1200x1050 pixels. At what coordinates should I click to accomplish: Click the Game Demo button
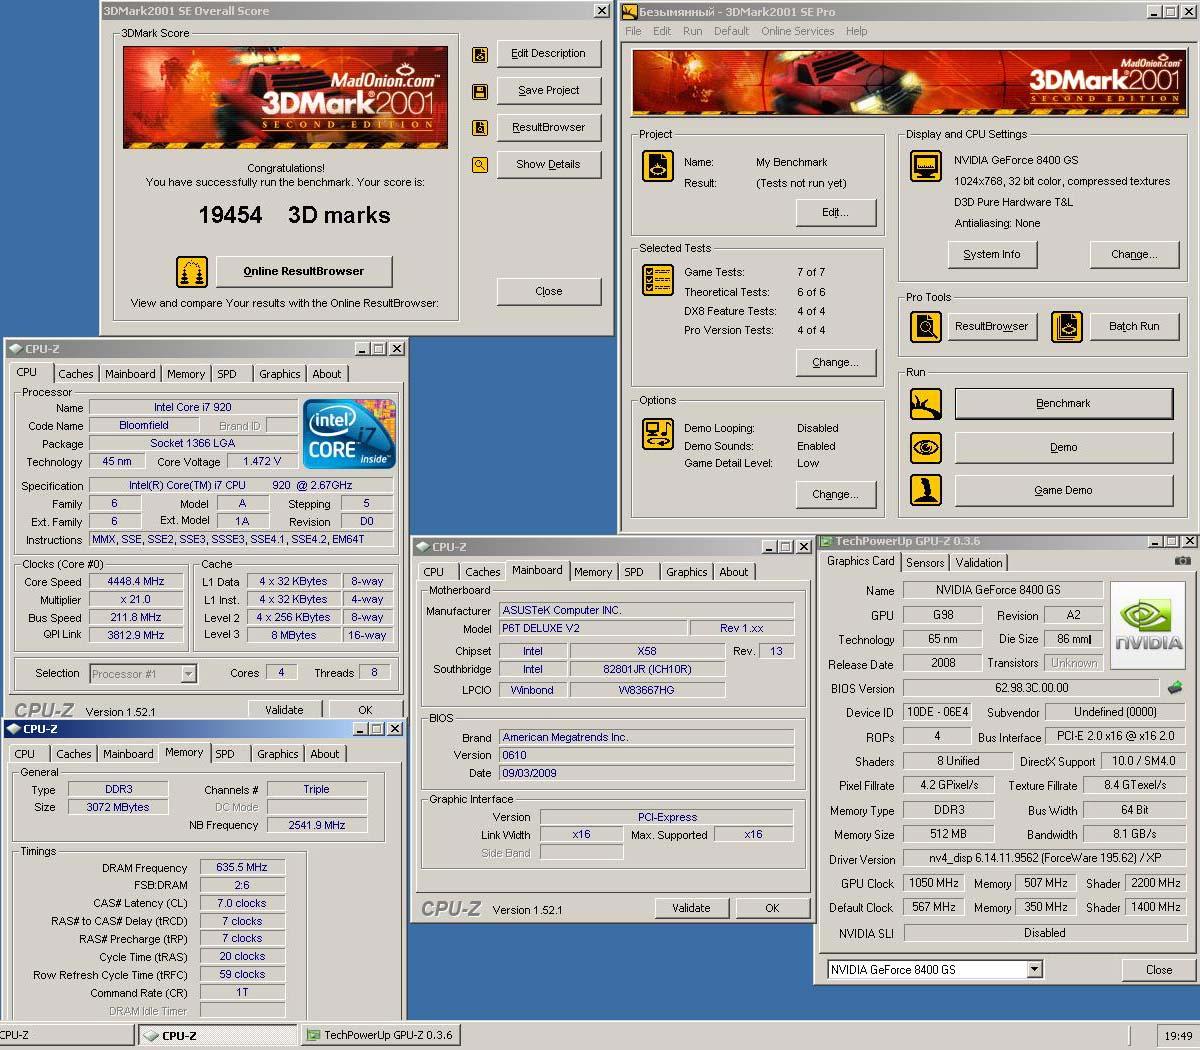click(x=1064, y=490)
